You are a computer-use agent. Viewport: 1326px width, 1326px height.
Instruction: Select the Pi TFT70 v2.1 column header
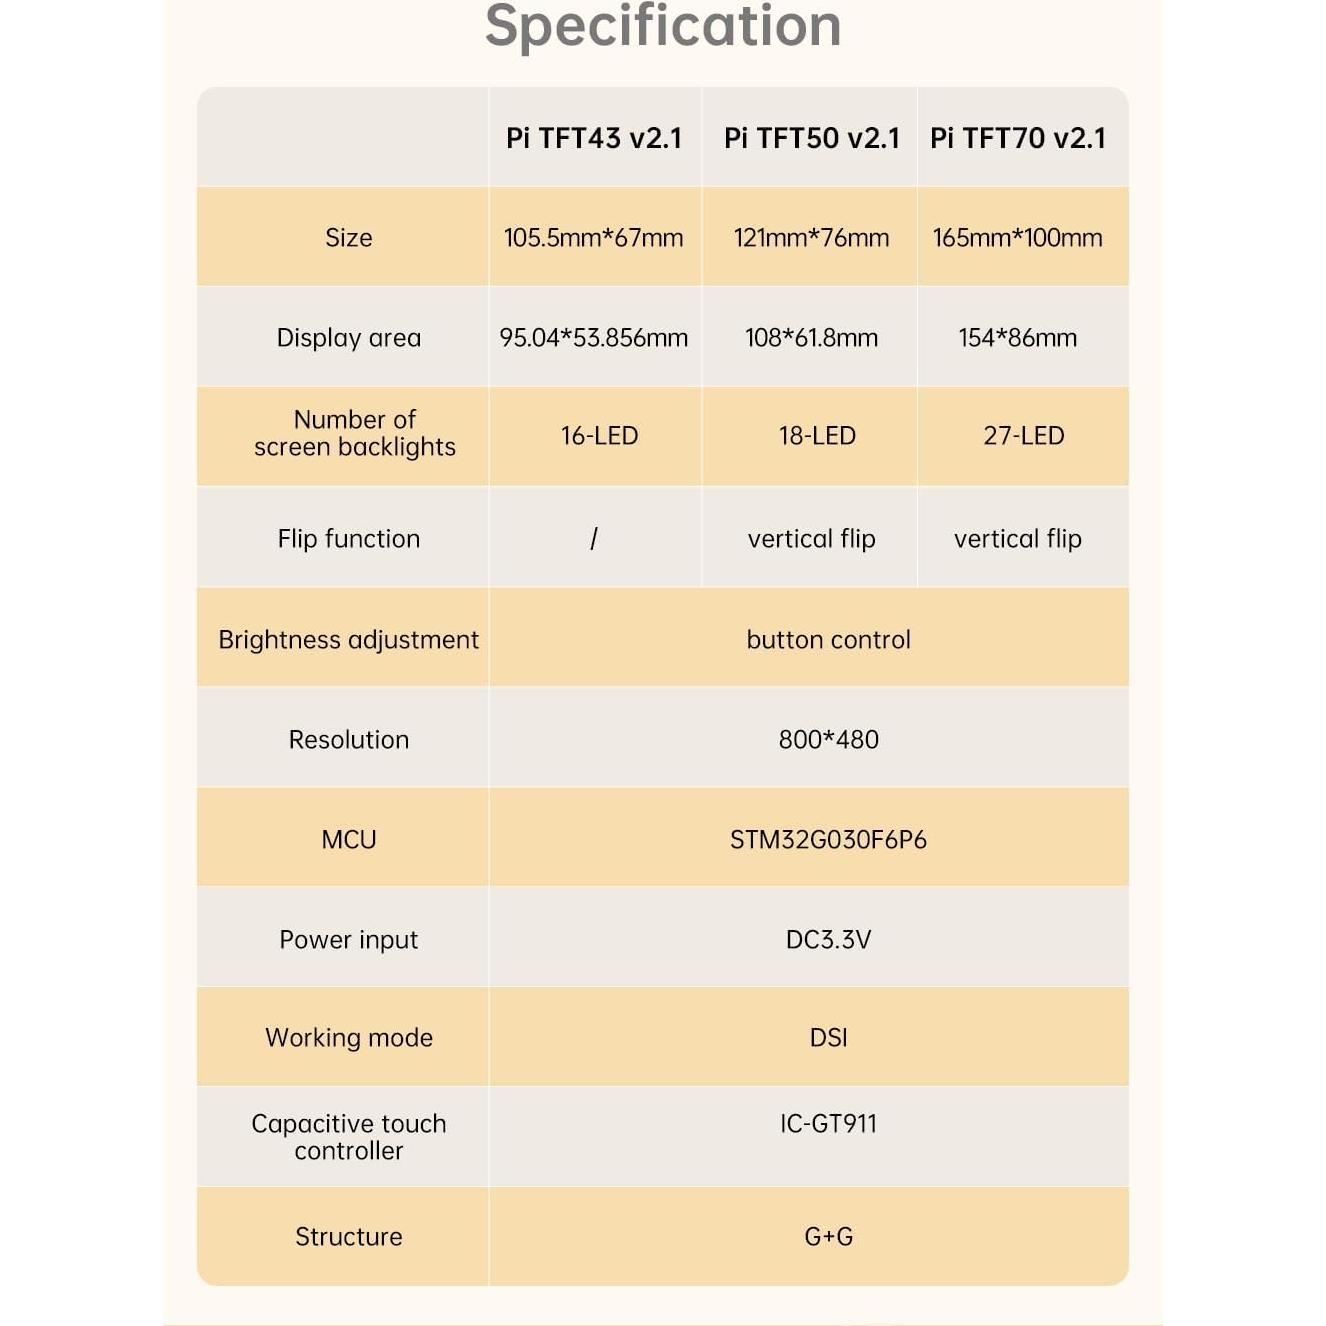point(1018,138)
